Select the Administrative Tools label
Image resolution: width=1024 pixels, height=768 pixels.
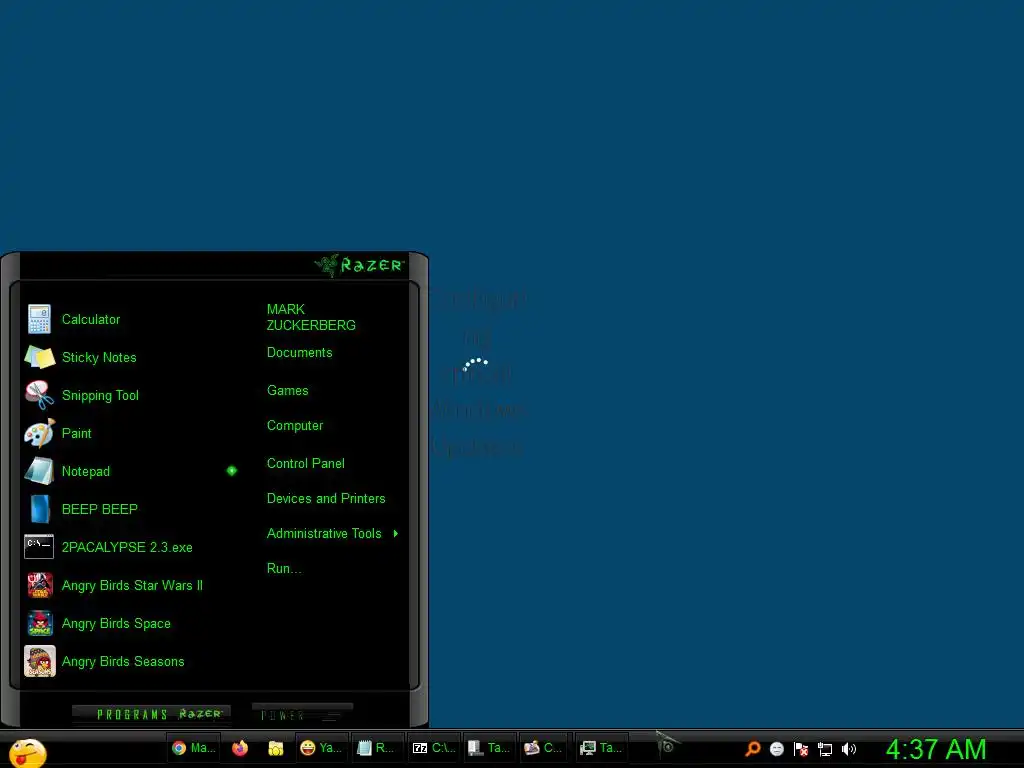pyautogui.click(x=324, y=534)
